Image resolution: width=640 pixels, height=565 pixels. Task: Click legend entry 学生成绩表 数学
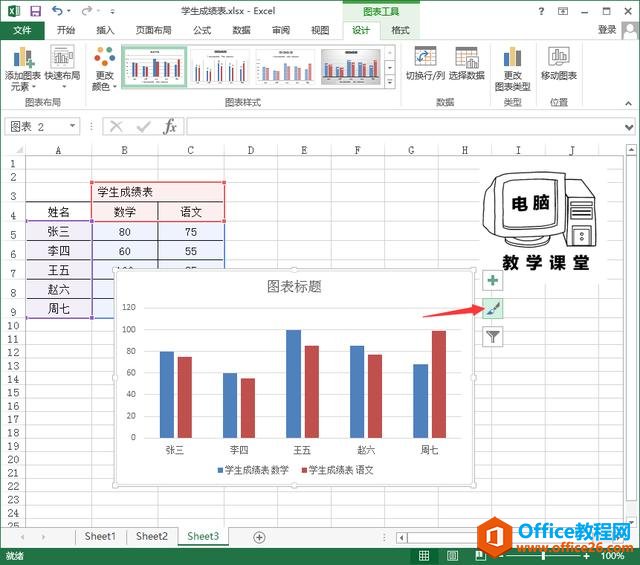[x=253, y=470]
